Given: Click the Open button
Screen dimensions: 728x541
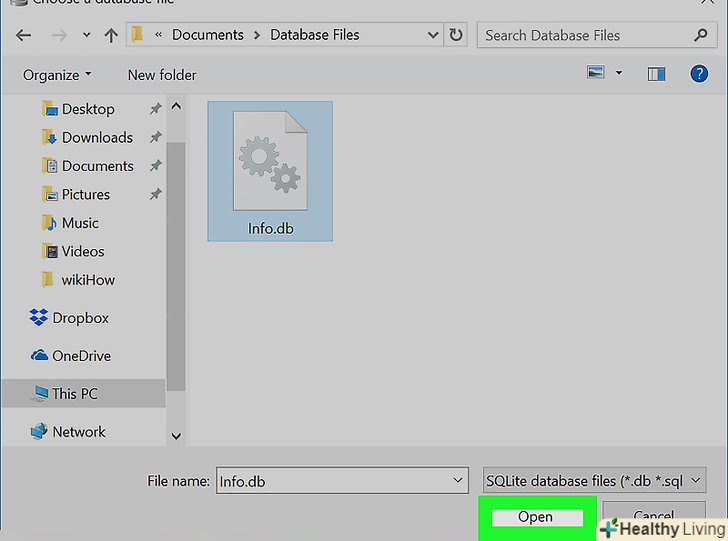Looking at the screenshot, I should [x=537, y=517].
